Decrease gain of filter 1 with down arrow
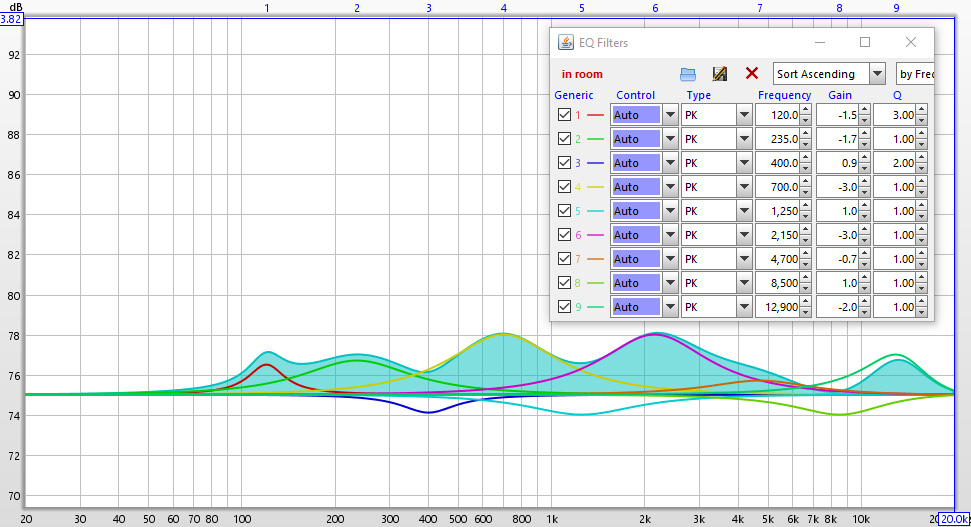Viewport: 971px width, 527px height. (x=864, y=120)
